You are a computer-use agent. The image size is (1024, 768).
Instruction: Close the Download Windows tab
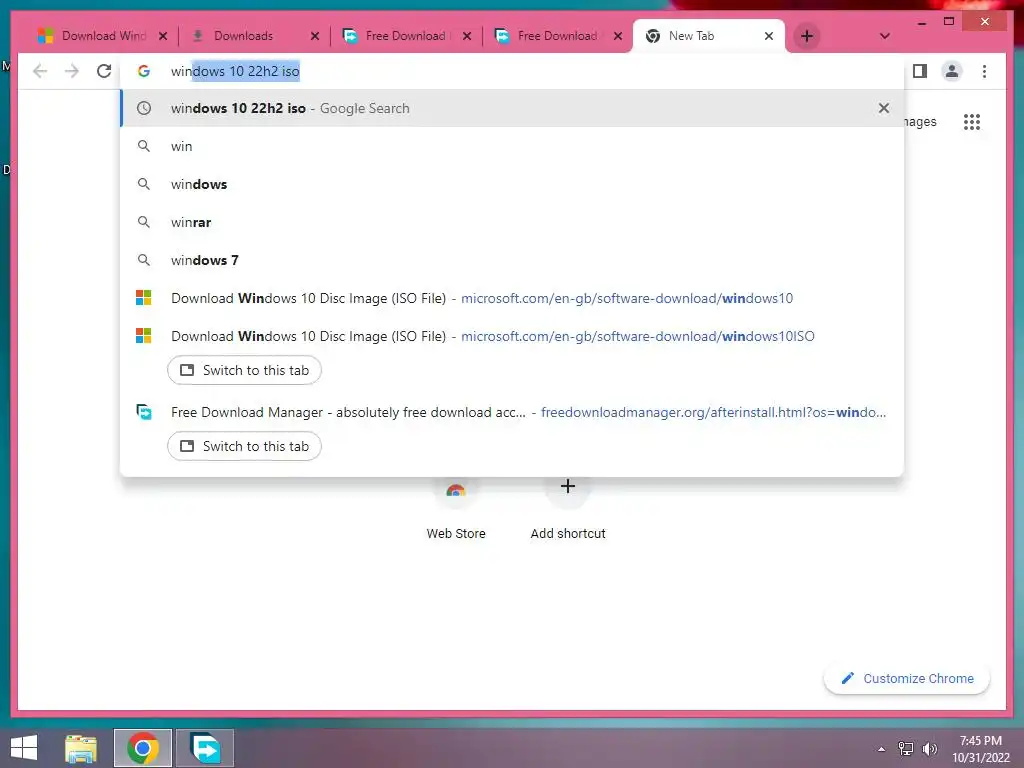[163, 36]
